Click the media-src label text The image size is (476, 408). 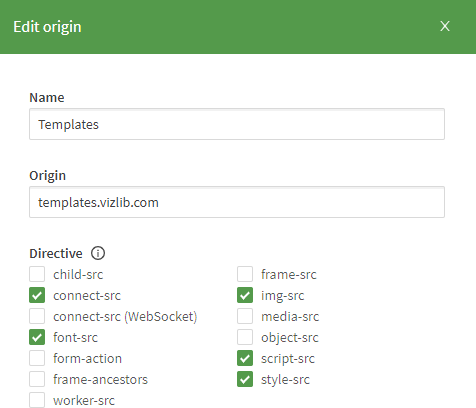290,317
